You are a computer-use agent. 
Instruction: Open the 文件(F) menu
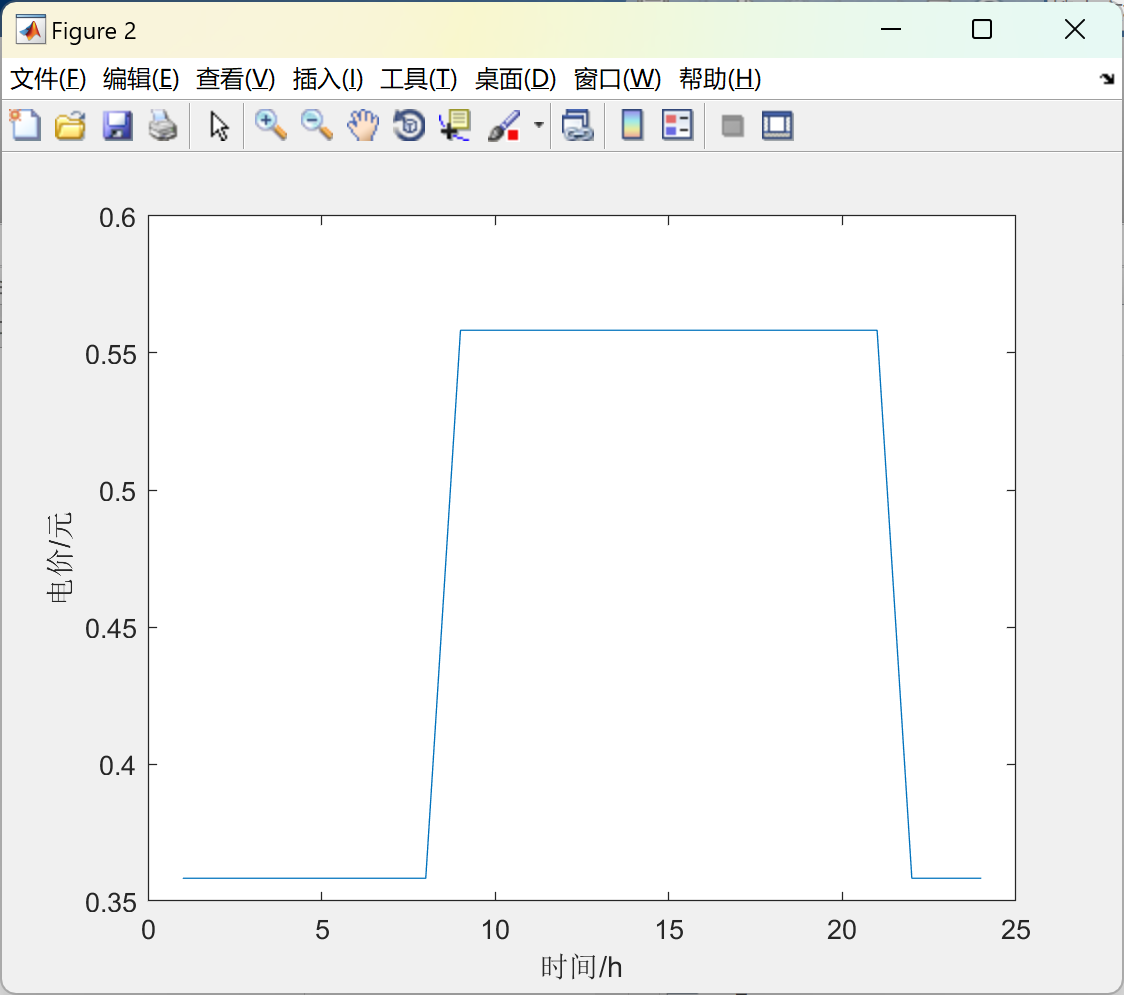[48, 79]
